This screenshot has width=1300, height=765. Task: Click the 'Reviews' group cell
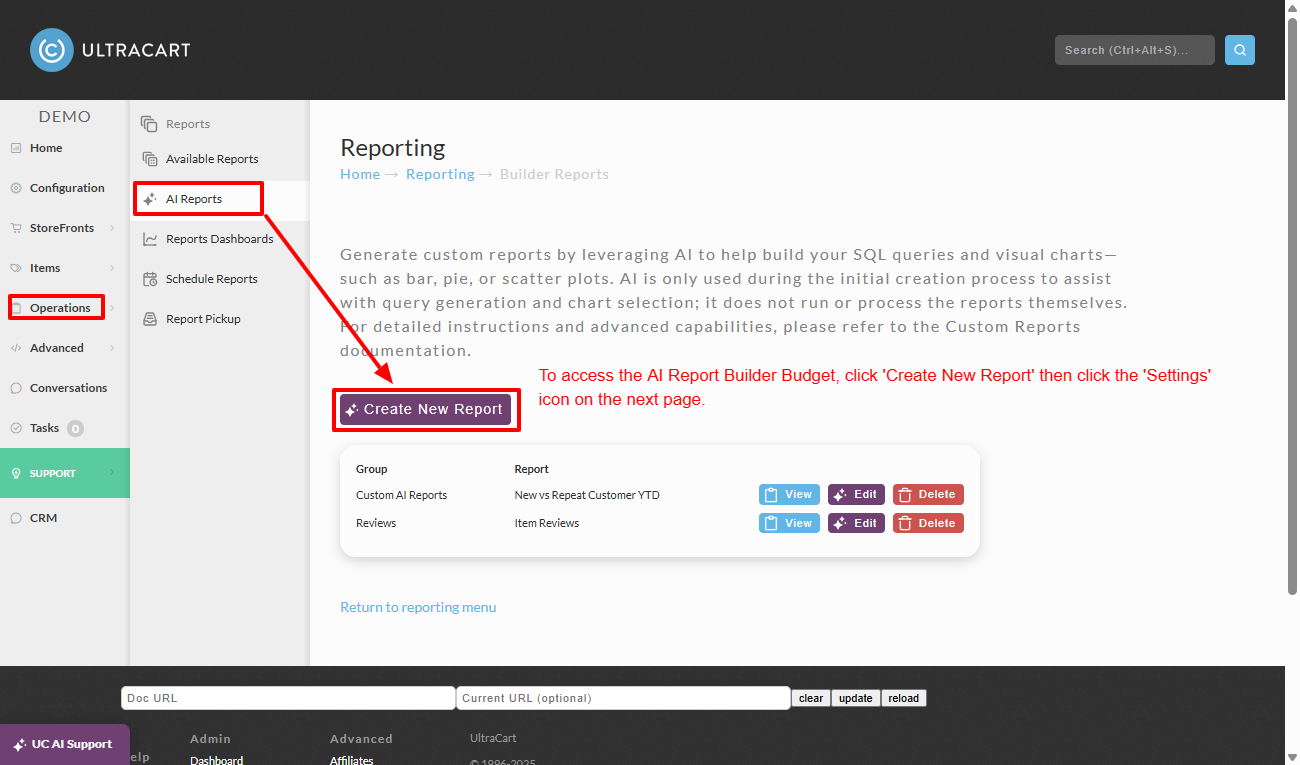[376, 523]
